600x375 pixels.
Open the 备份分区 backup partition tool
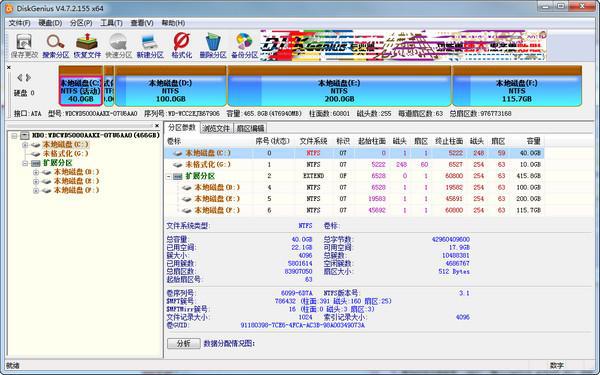245,46
